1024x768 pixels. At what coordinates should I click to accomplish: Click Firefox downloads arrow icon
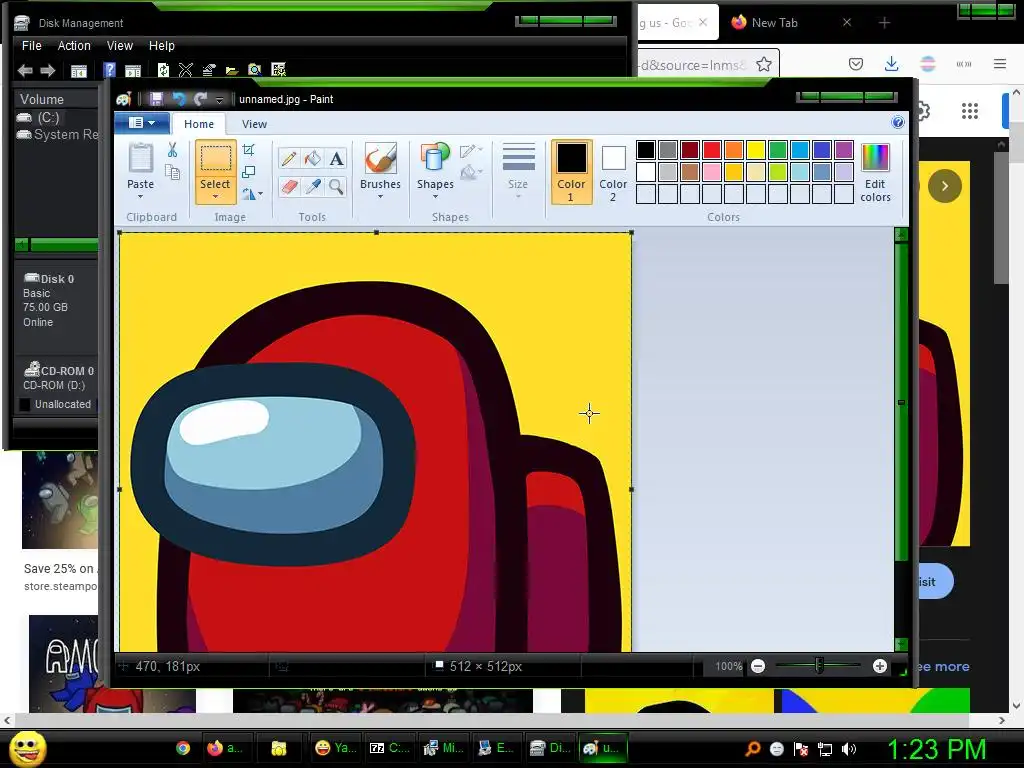click(891, 64)
